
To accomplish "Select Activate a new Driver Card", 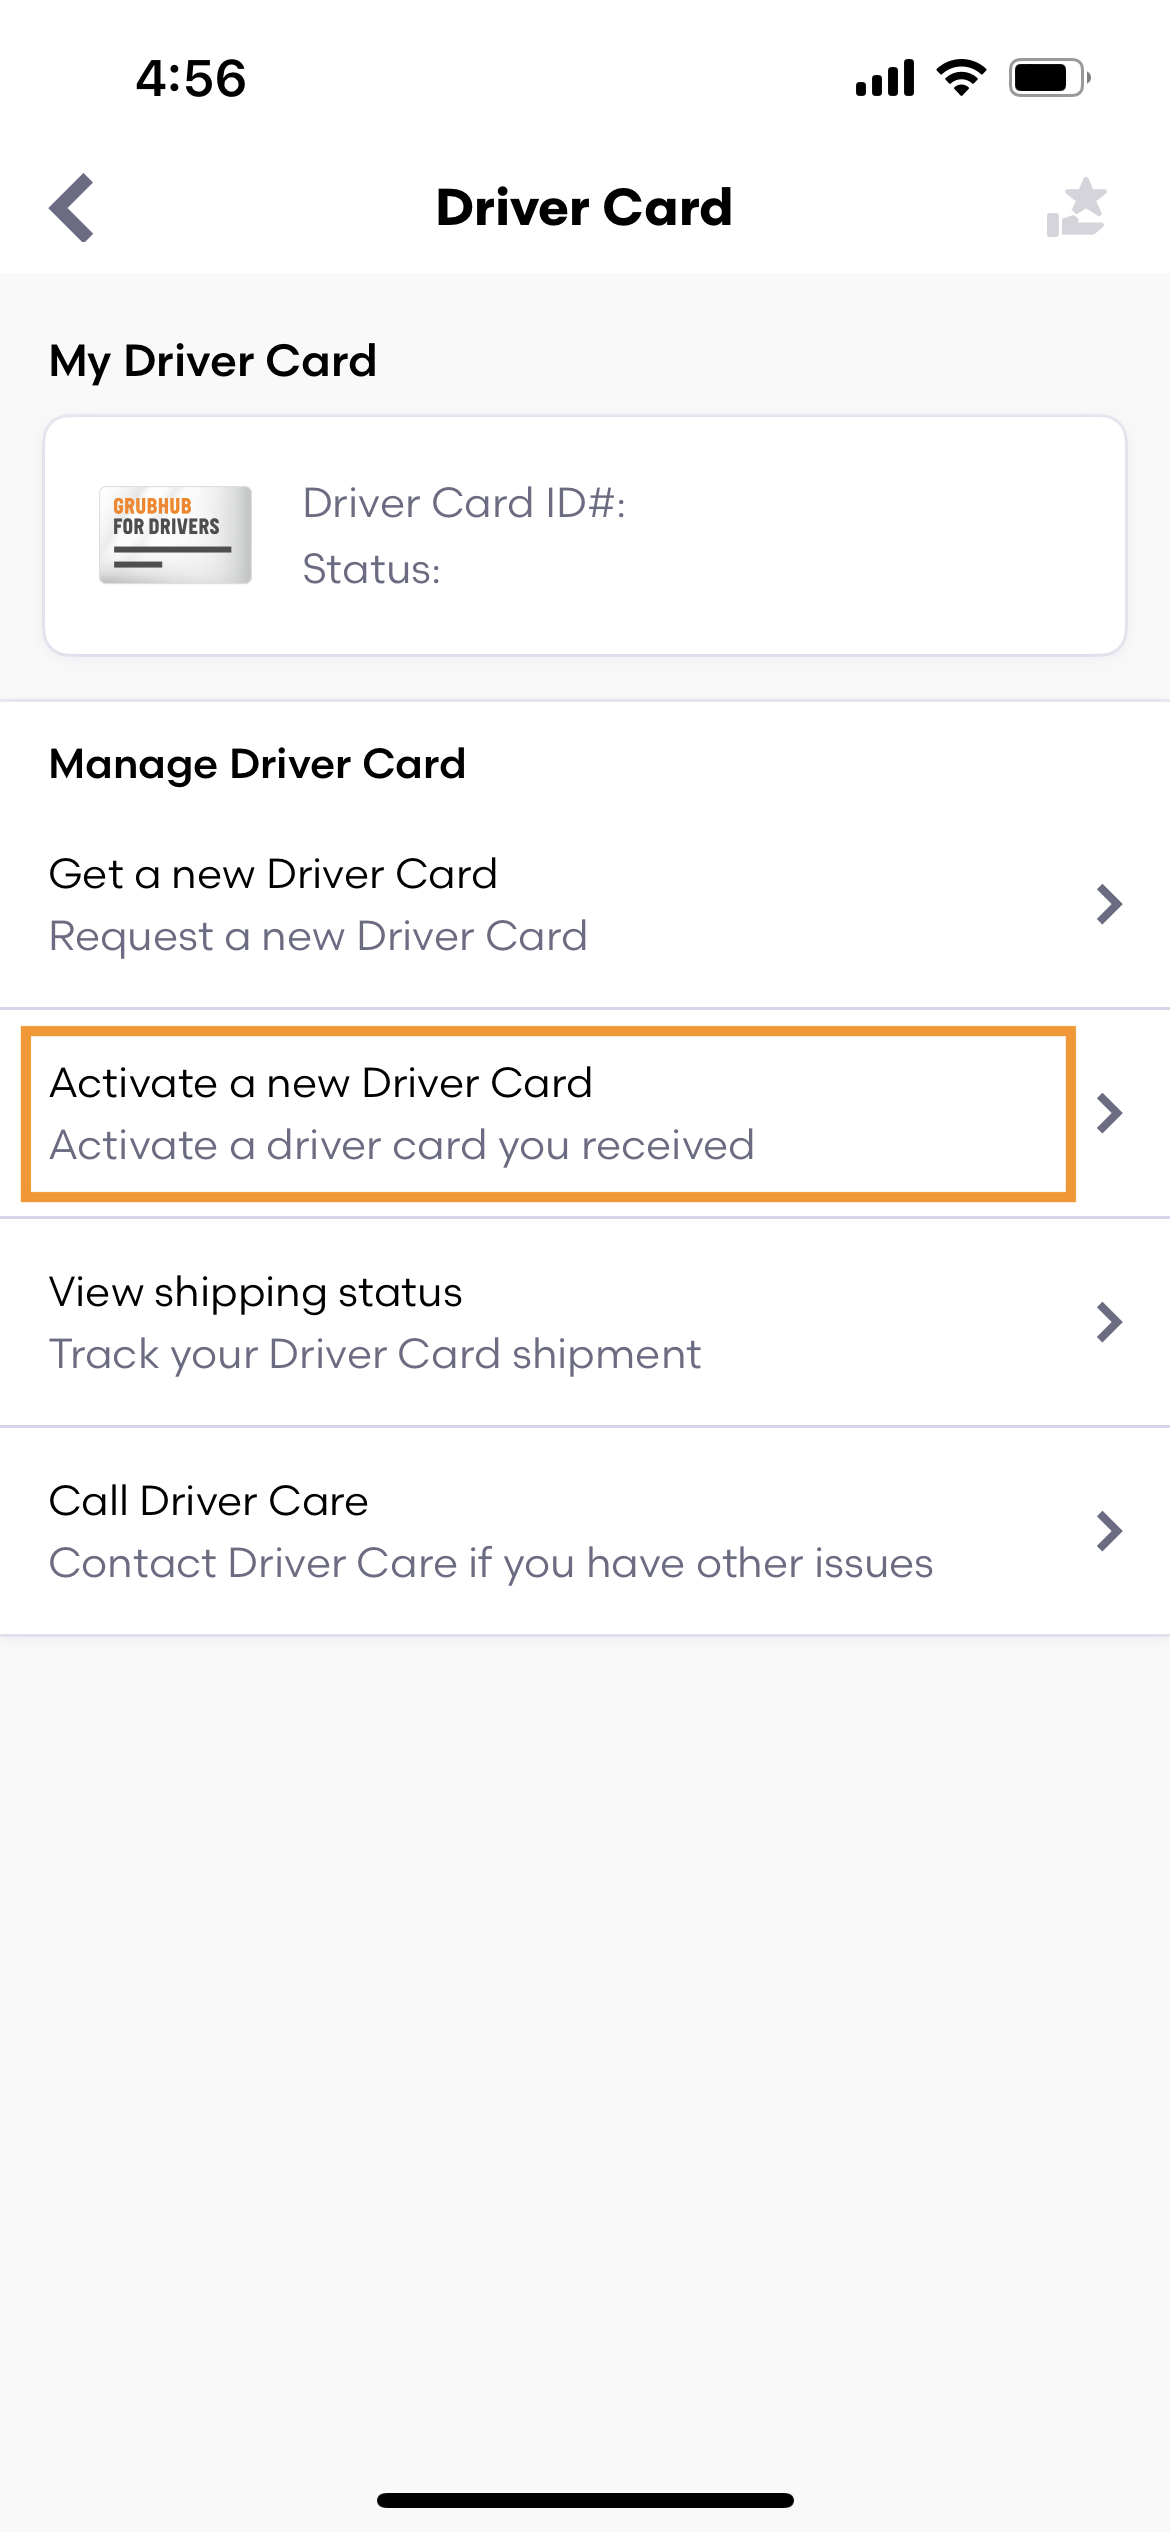I will [585, 1113].
